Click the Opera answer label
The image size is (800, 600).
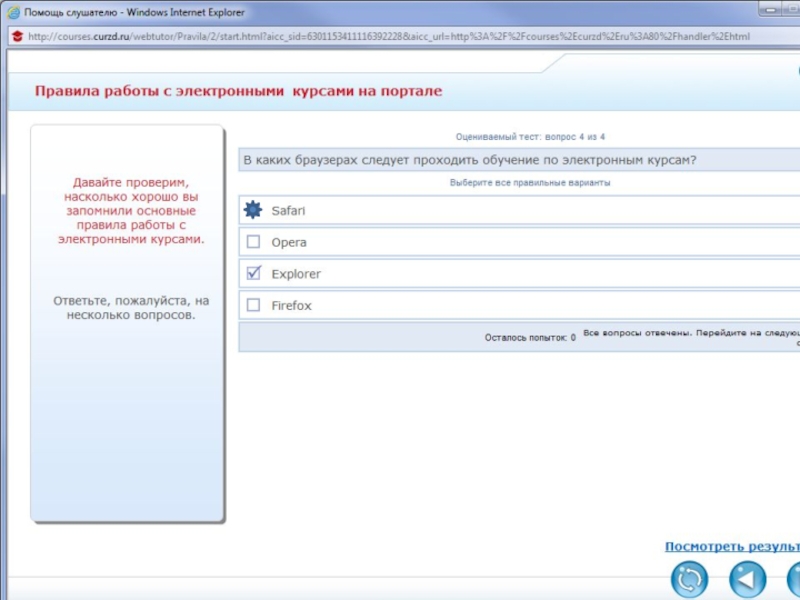point(289,243)
